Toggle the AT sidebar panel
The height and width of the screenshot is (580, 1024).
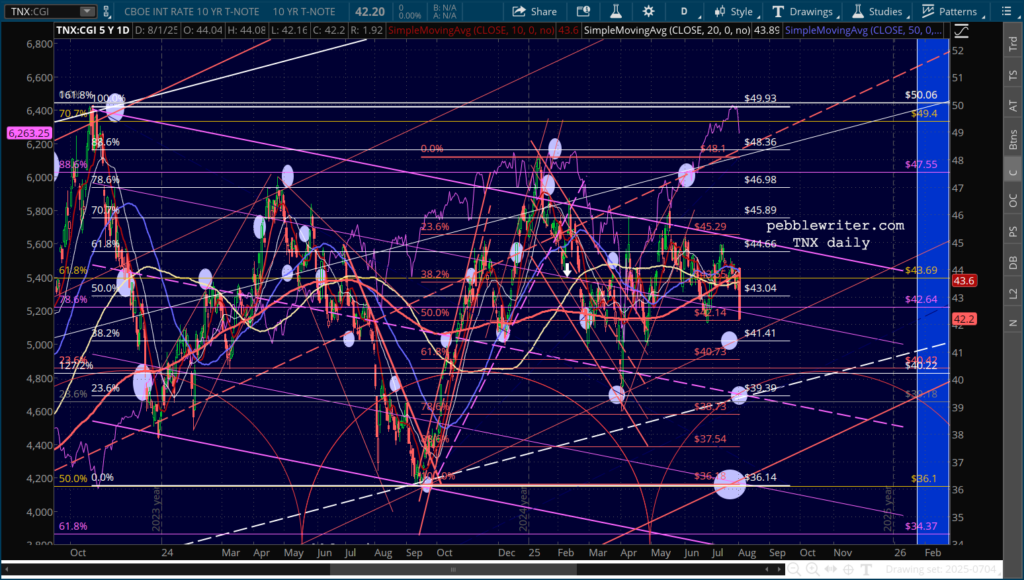click(1012, 103)
